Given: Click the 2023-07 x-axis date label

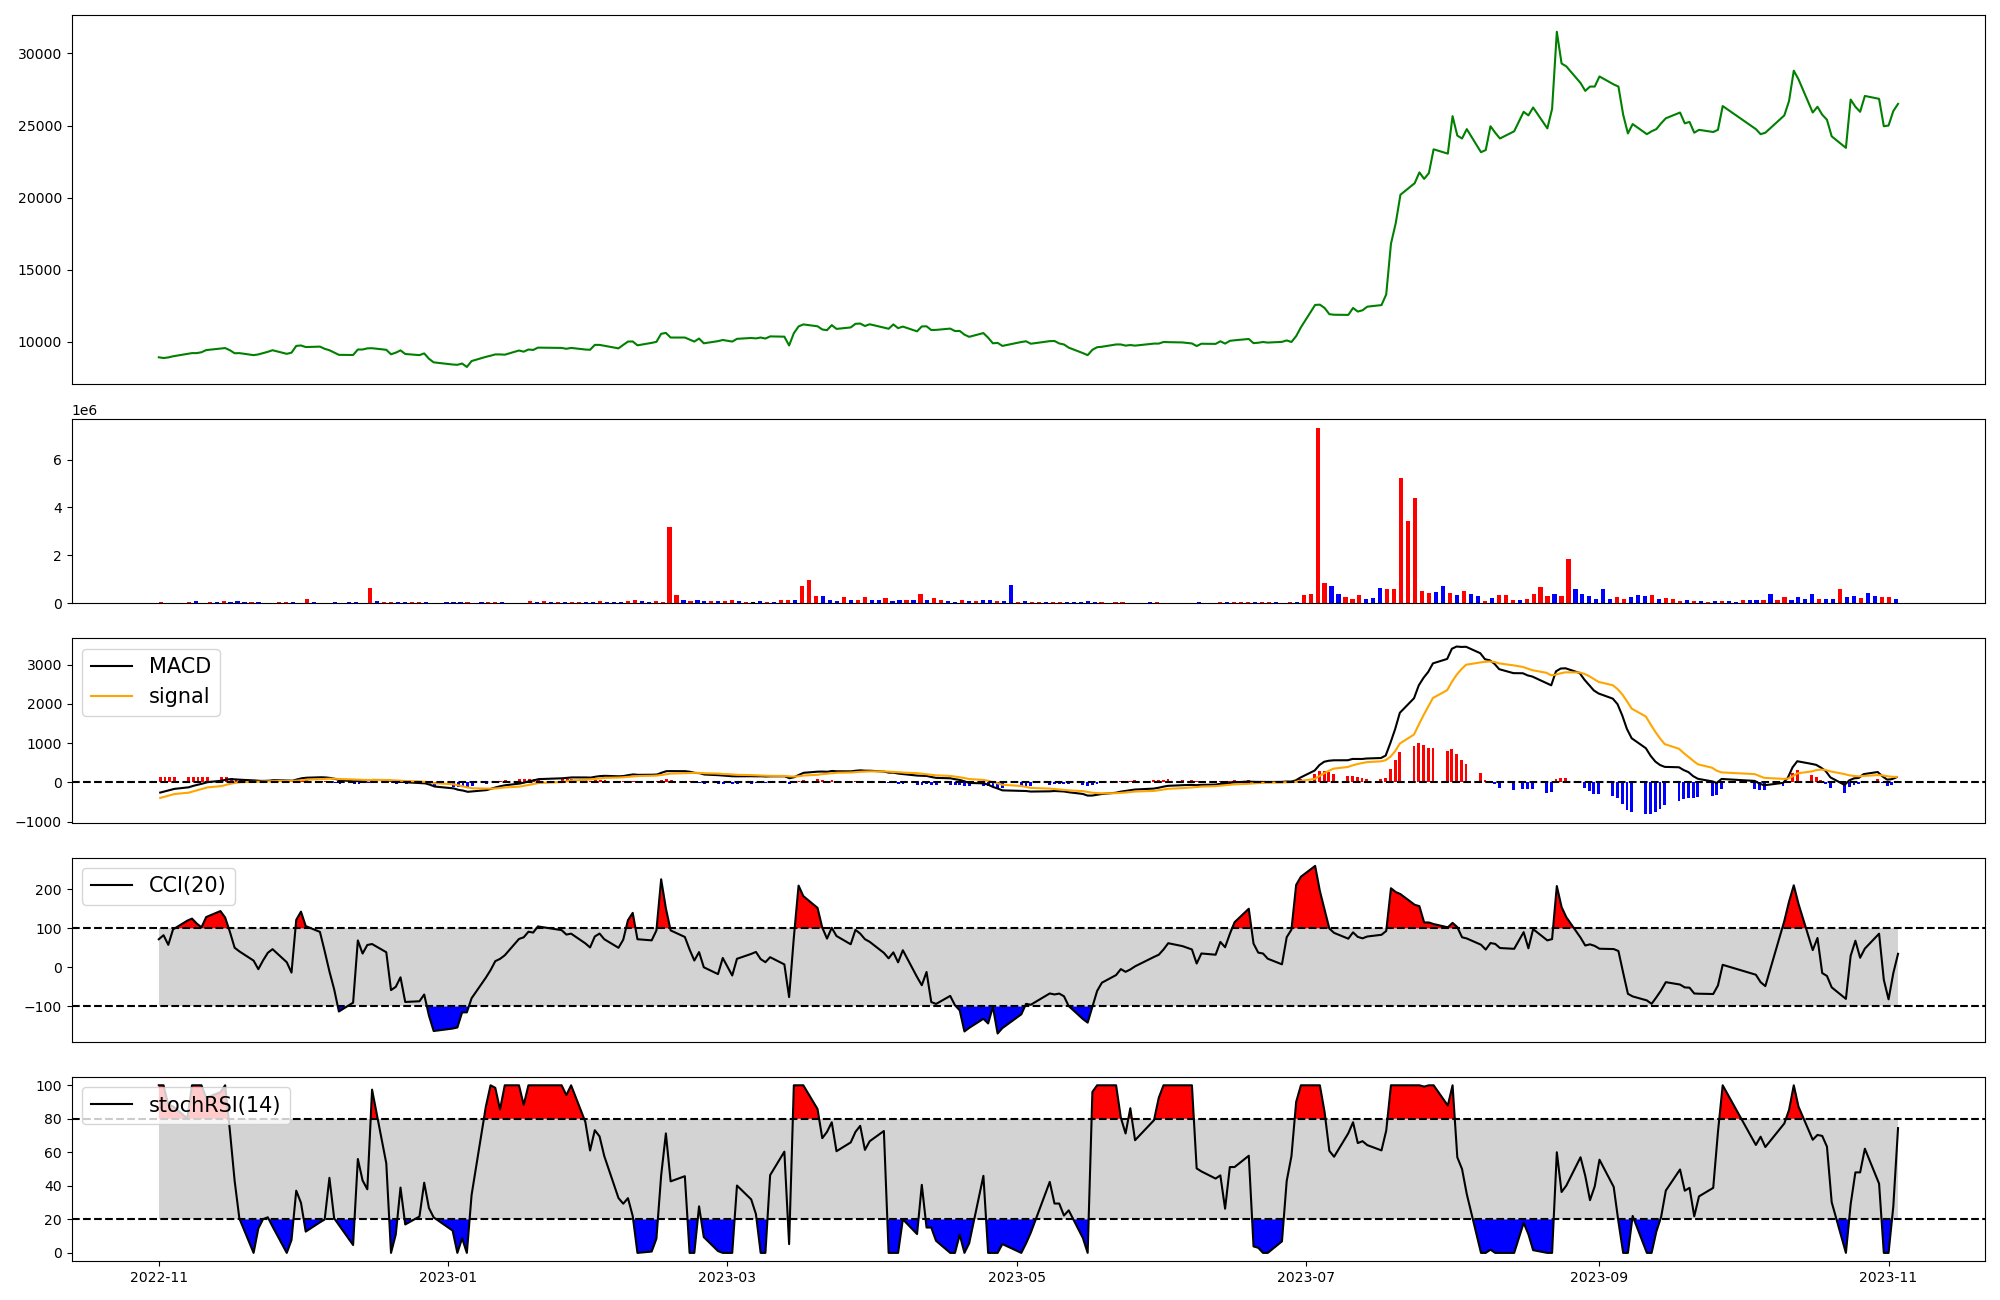Looking at the screenshot, I should click(1306, 1277).
